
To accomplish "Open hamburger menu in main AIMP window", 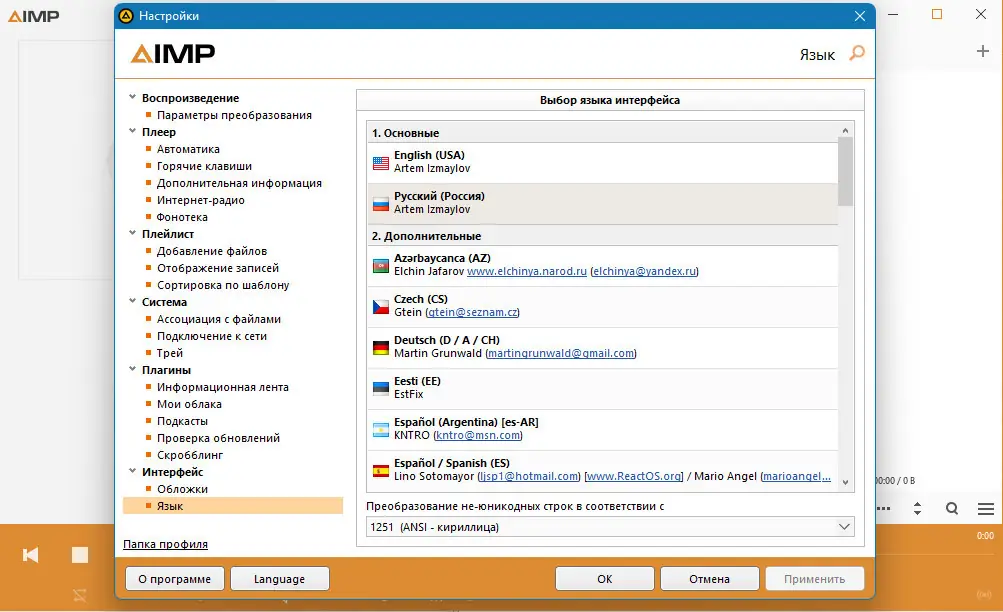I will click(986, 508).
